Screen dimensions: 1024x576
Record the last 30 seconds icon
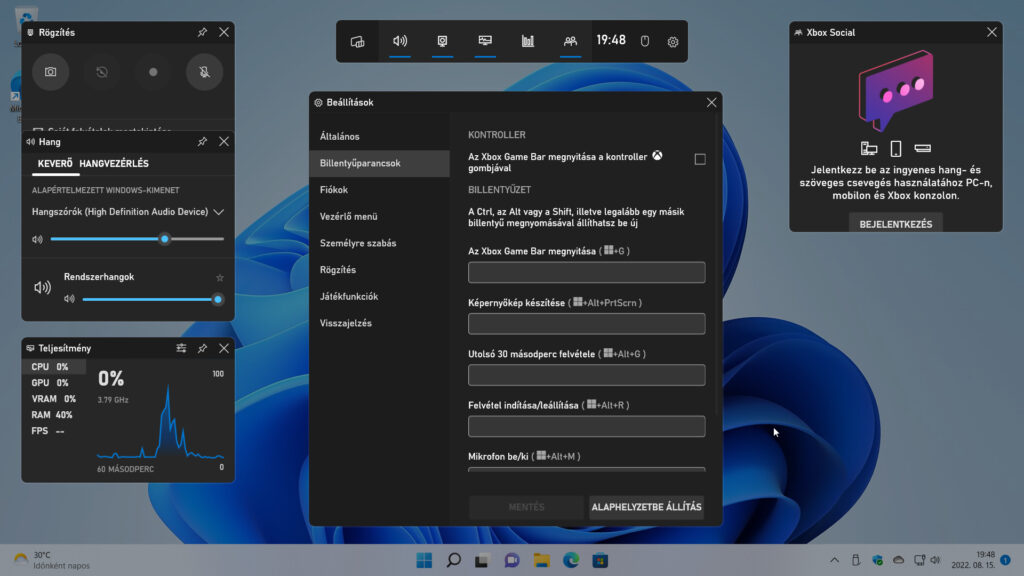click(x=102, y=72)
